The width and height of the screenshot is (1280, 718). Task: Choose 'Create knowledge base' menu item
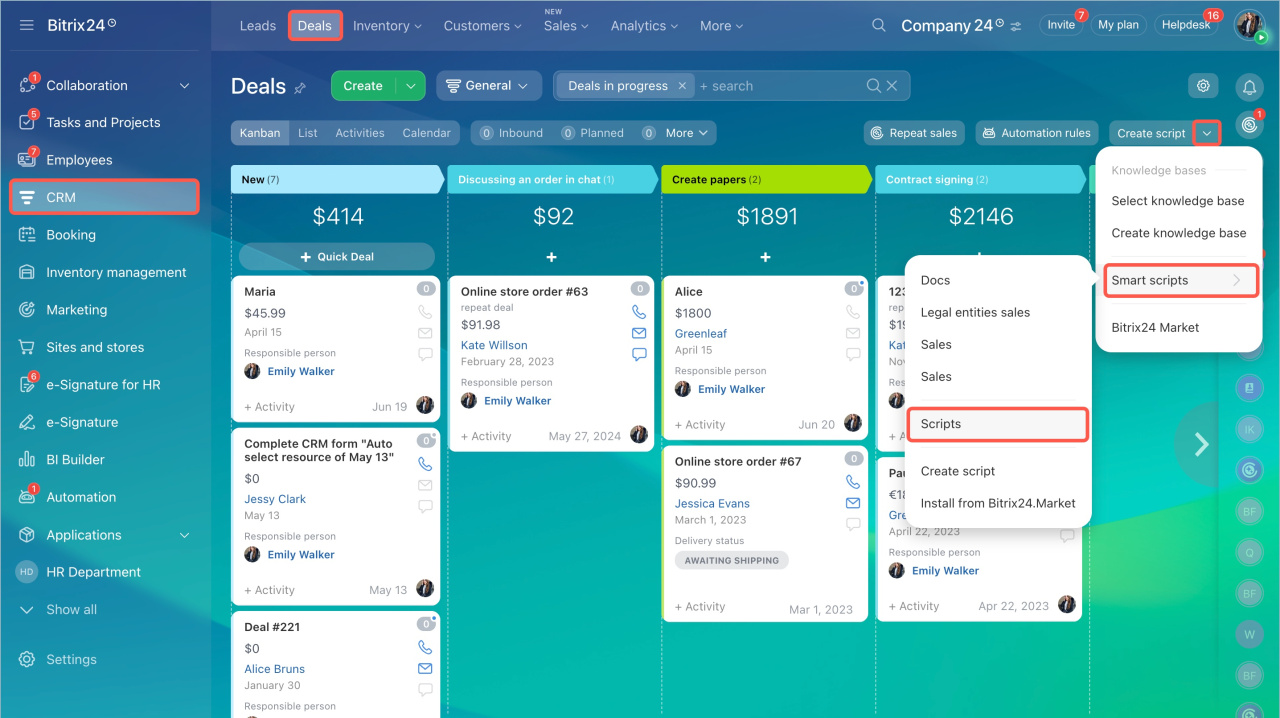(x=1178, y=233)
